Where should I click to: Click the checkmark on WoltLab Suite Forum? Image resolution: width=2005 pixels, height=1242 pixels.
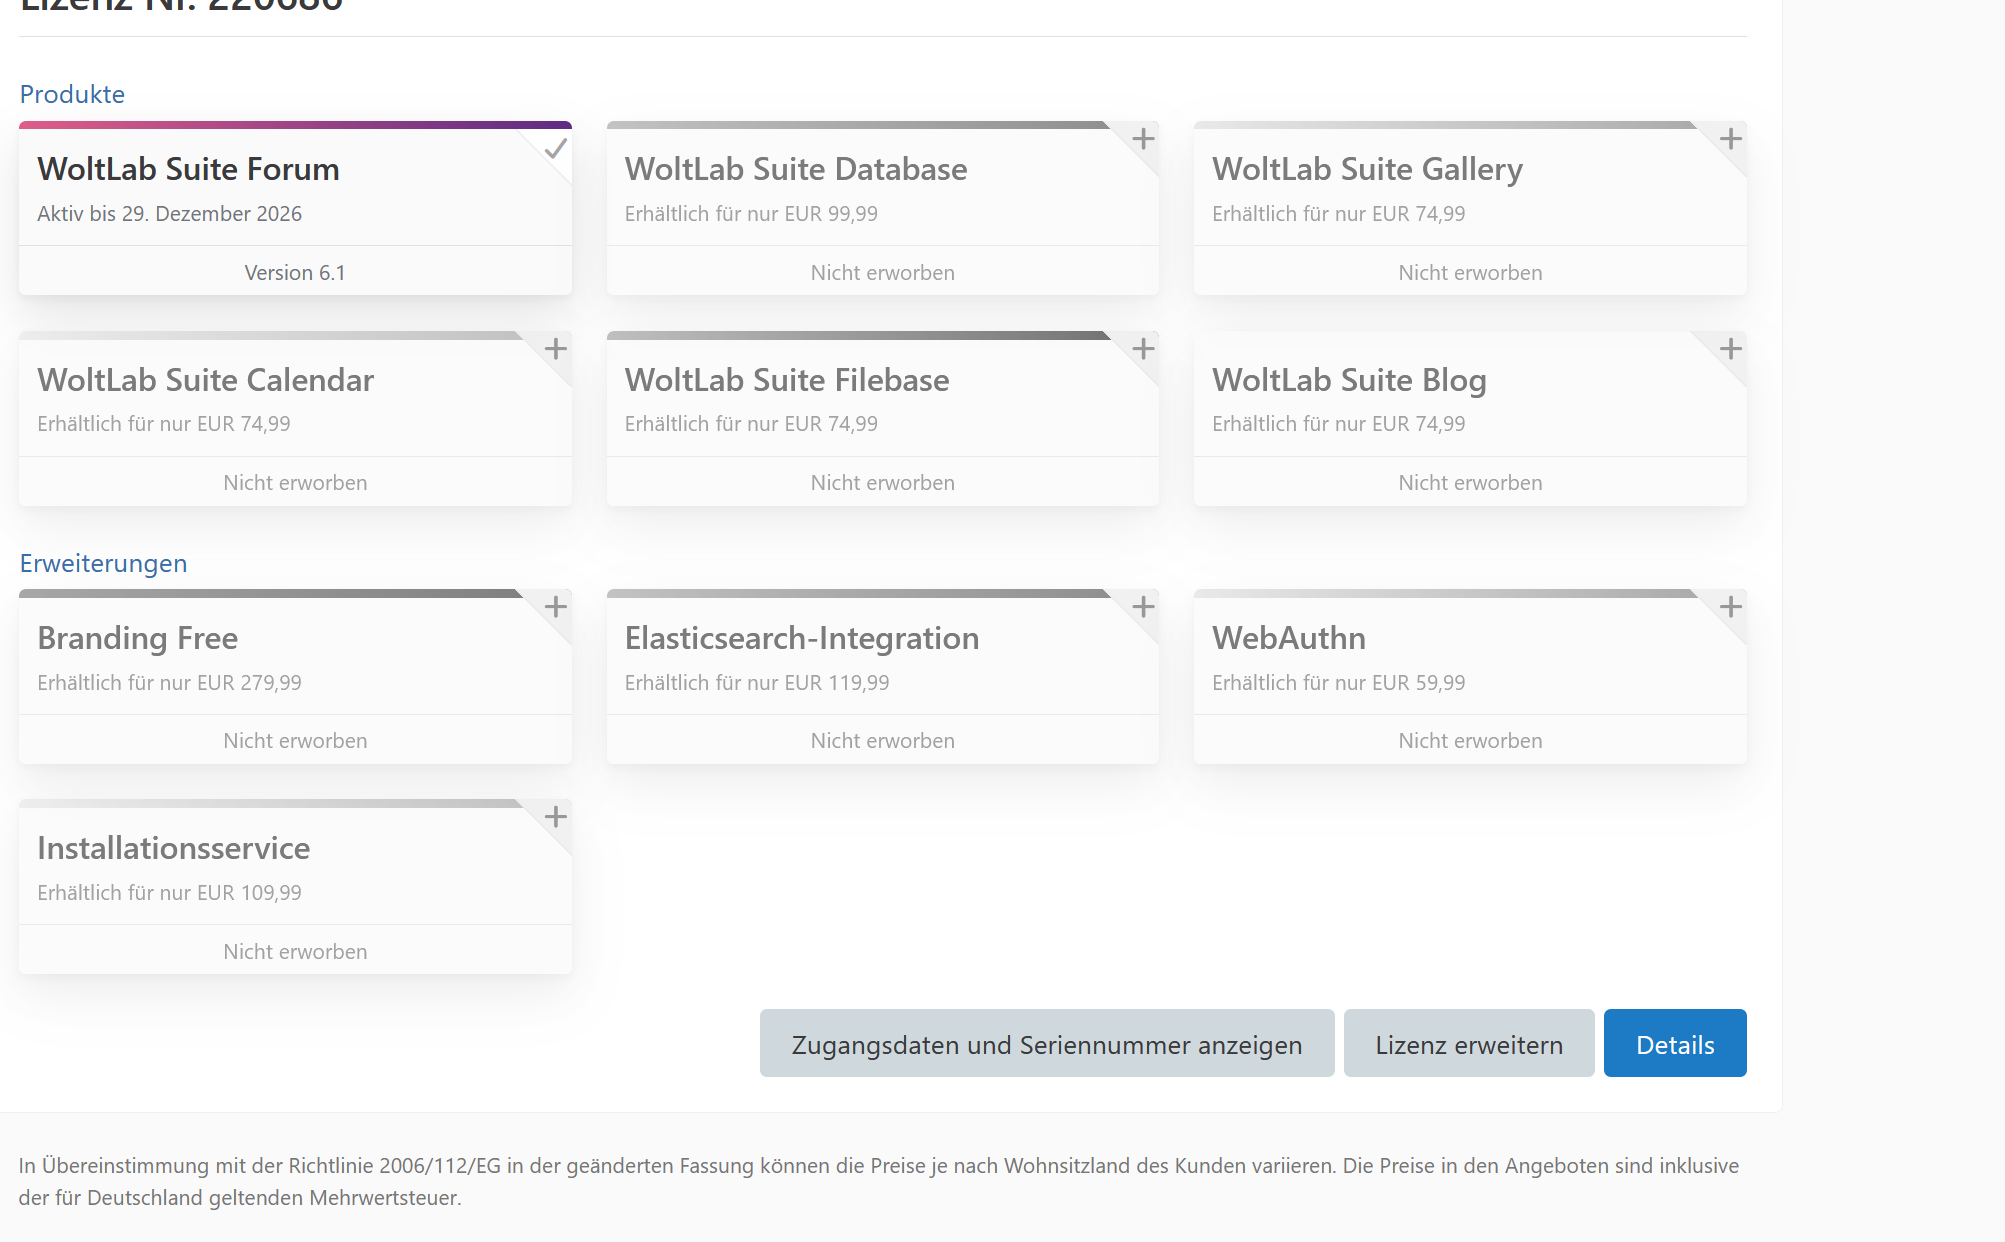556,149
